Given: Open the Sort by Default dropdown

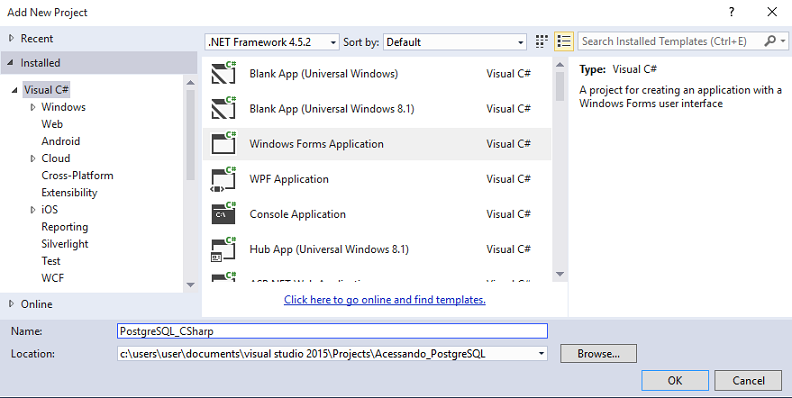Looking at the screenshot, I should [x=455, y=42].
